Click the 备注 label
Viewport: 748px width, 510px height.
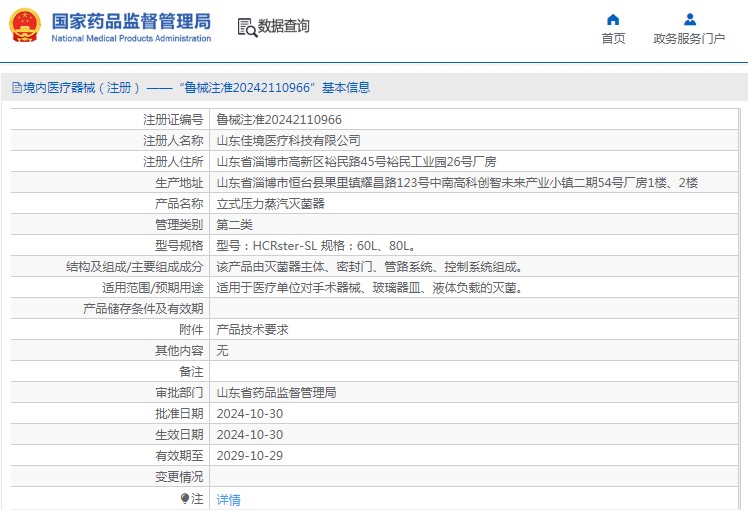pyautogui.click(x=191, y=371)
